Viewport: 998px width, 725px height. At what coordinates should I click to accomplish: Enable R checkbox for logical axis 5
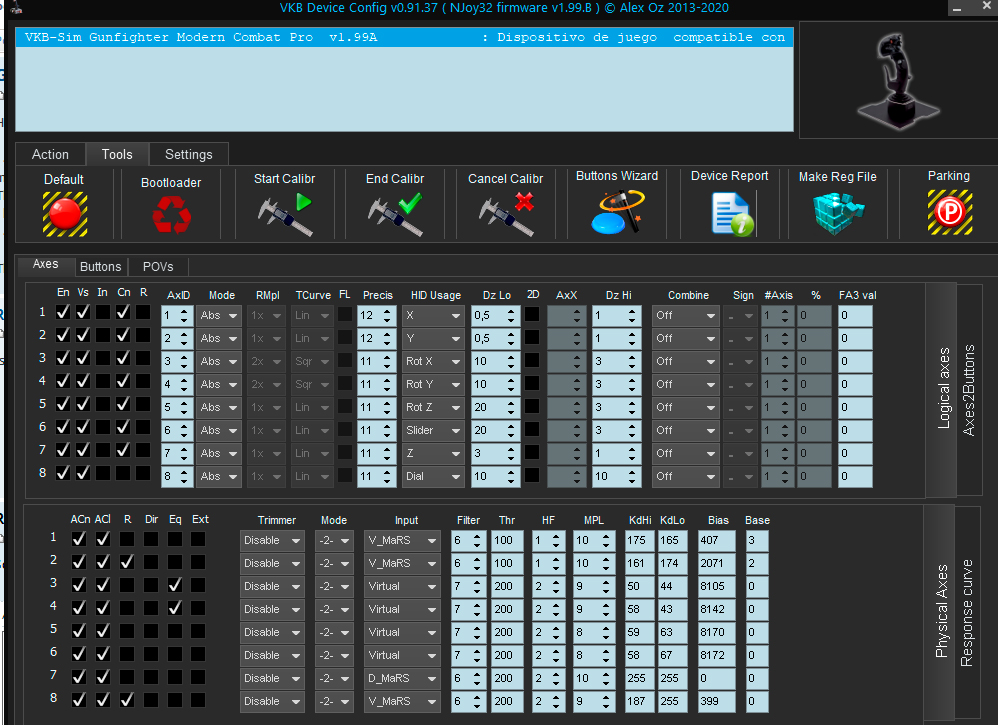[143, 404]
